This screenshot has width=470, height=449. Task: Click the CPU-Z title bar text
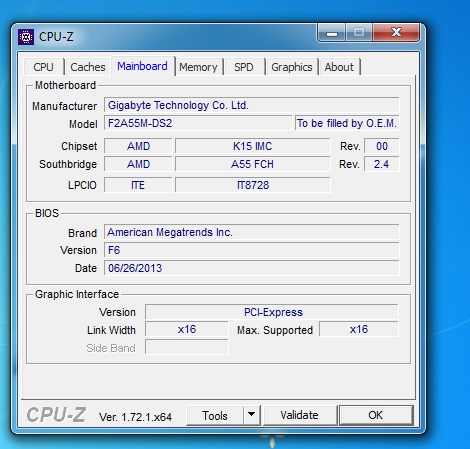(56, 37)
